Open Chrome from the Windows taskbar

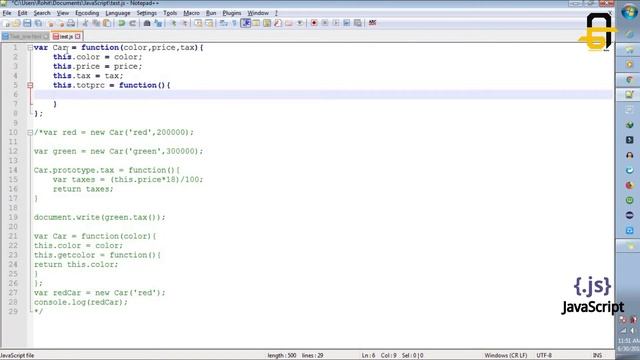point(629,80)
